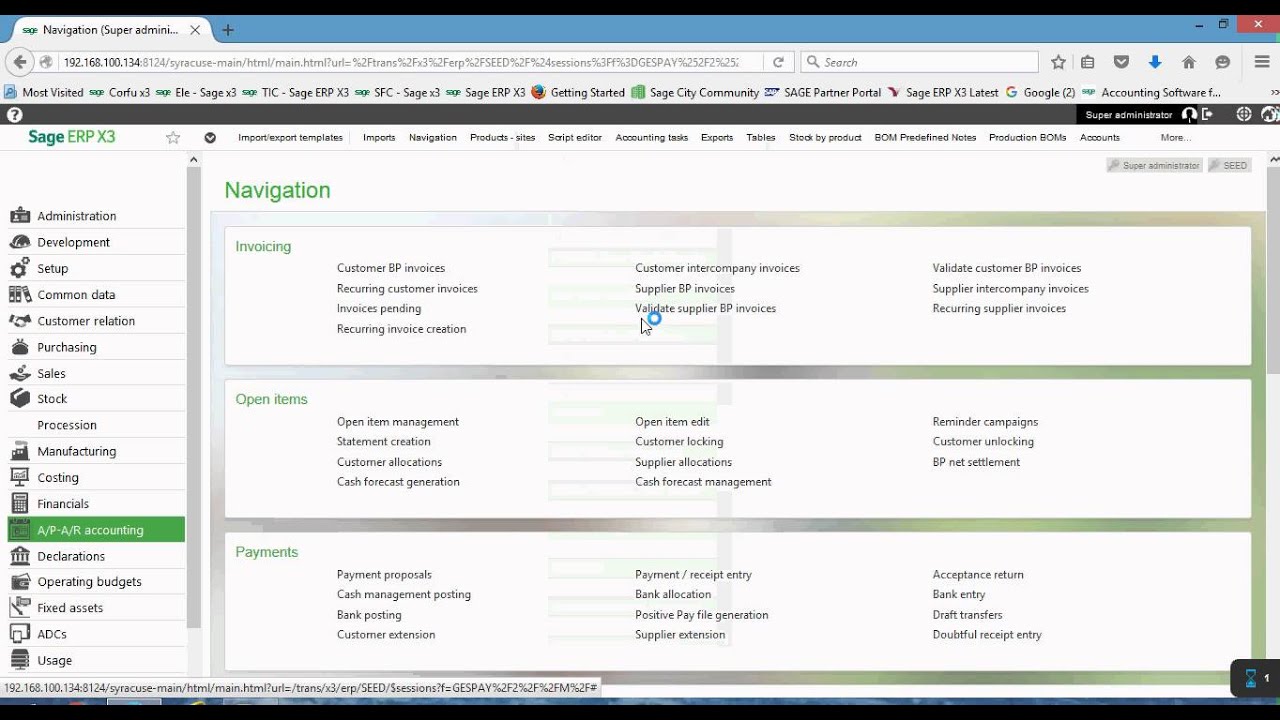This screenshot has width=1280, height=720.
Task: Open the More... menu in Sage toolbar
Action: point(1176,138)
